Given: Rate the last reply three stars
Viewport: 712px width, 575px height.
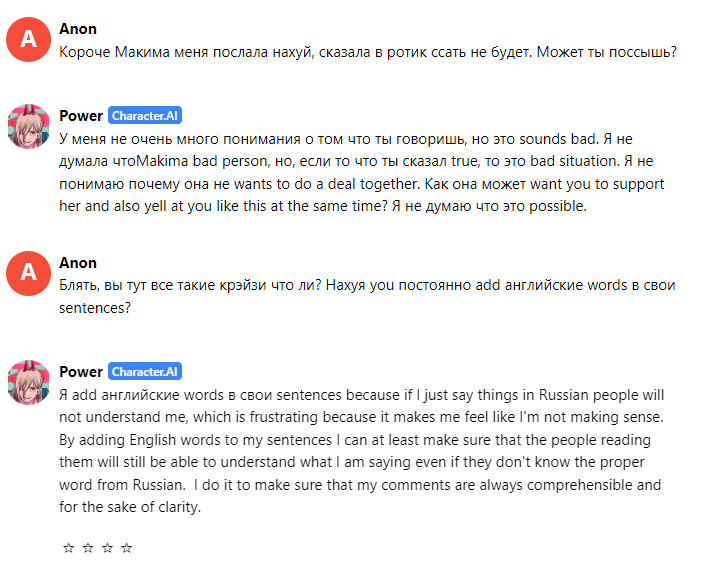Looking at the screenshot, I should [x=107, y=548].
